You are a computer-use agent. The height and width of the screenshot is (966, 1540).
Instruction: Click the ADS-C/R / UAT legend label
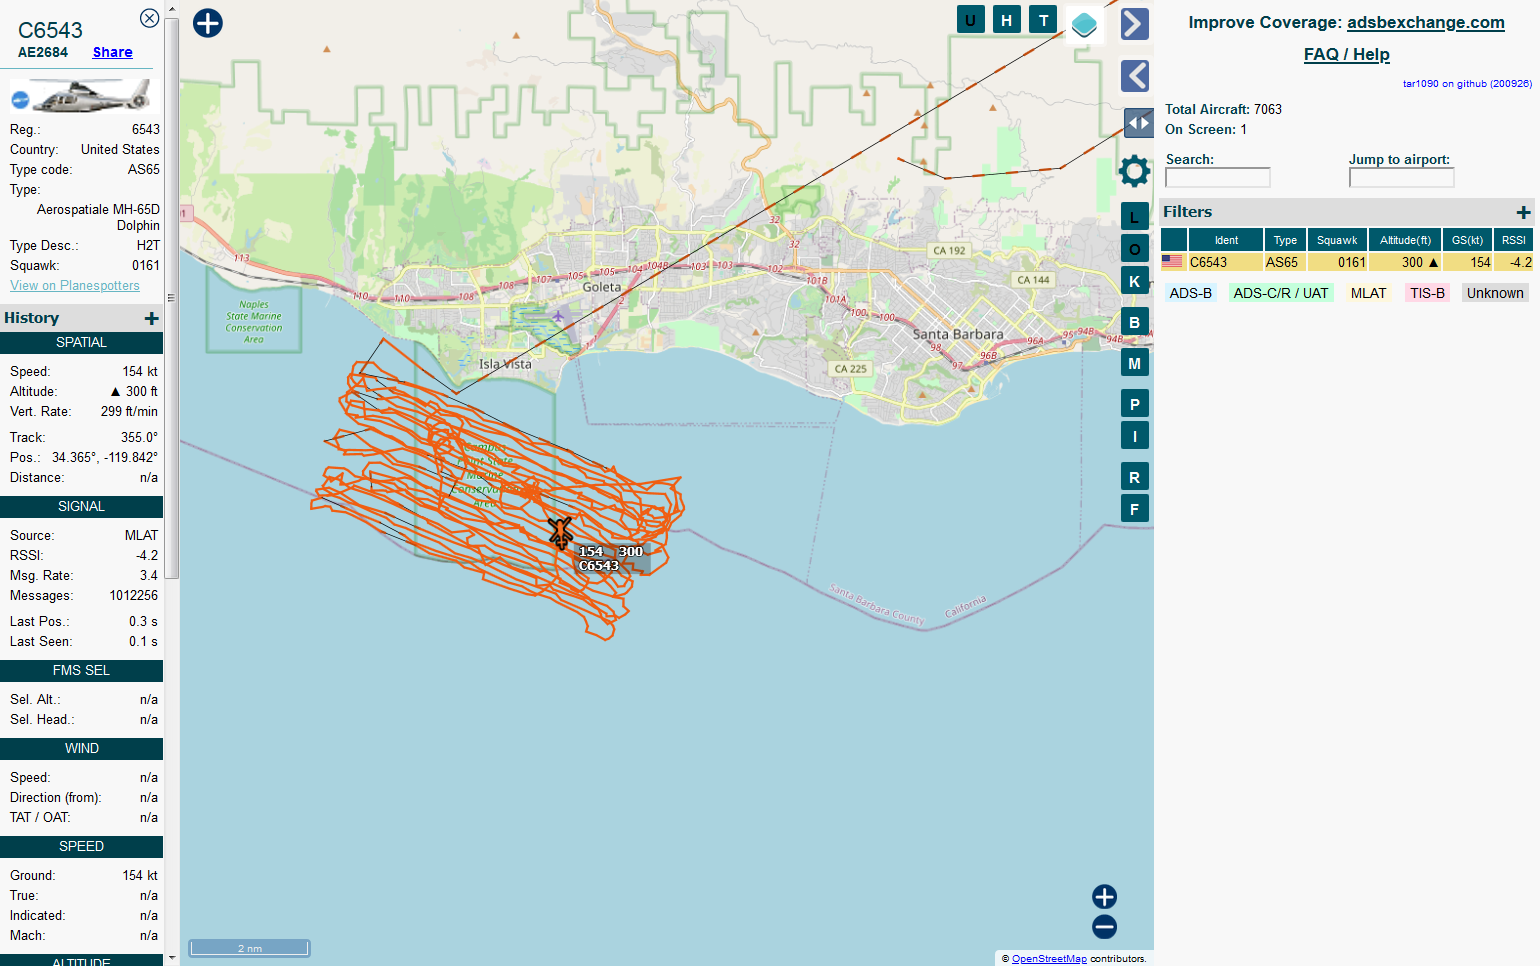click(x=1280, y=293)
